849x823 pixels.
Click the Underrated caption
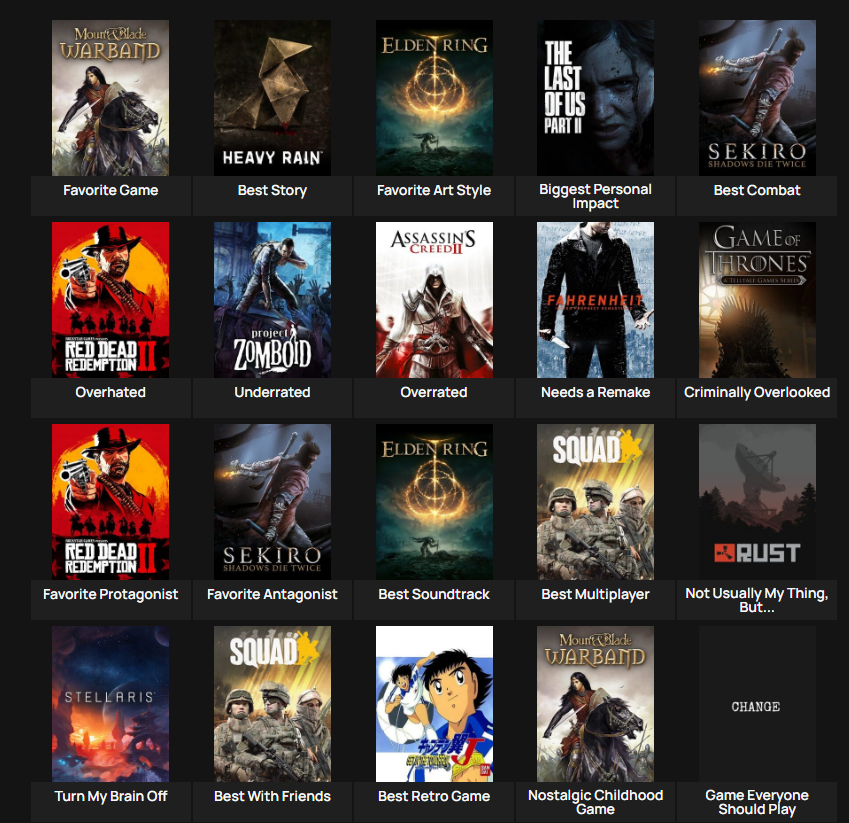point(272,392)
